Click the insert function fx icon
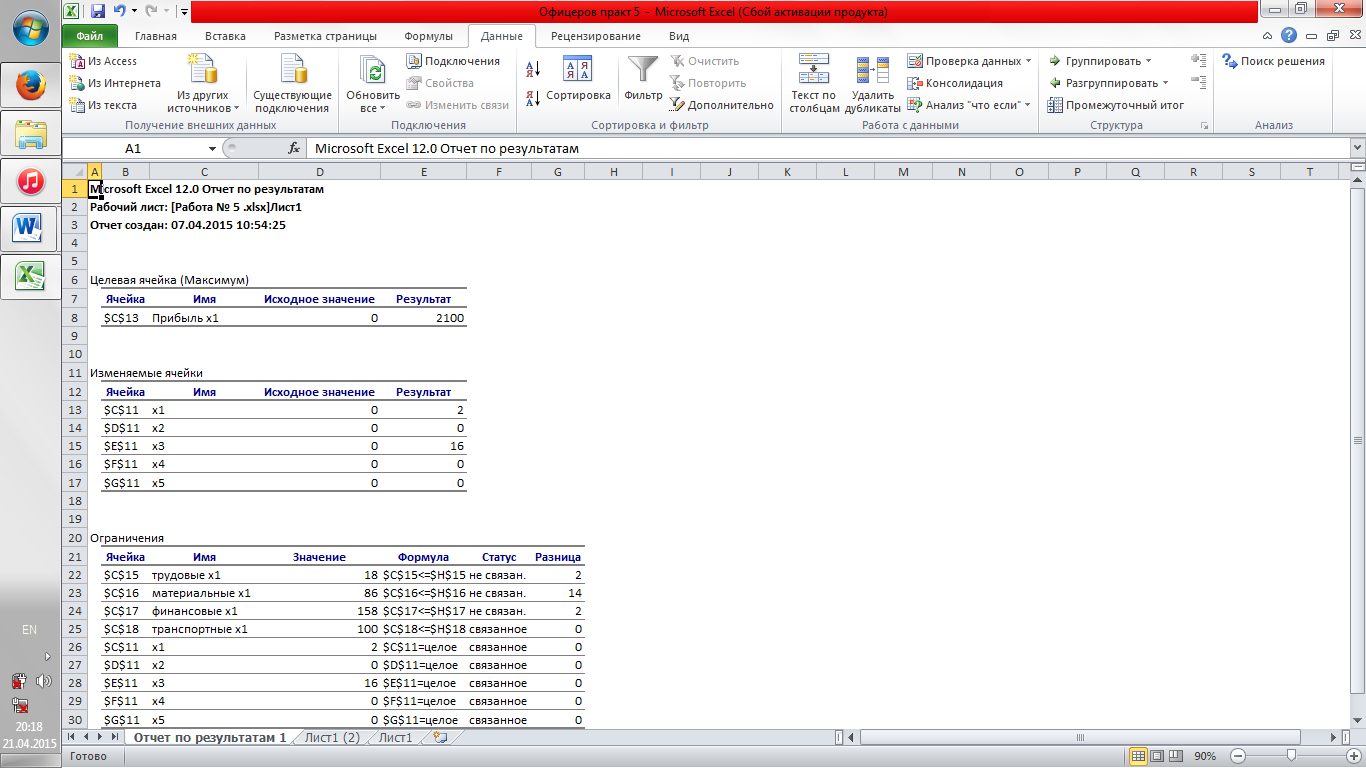 pyautogui.click(x=294, y=148)
